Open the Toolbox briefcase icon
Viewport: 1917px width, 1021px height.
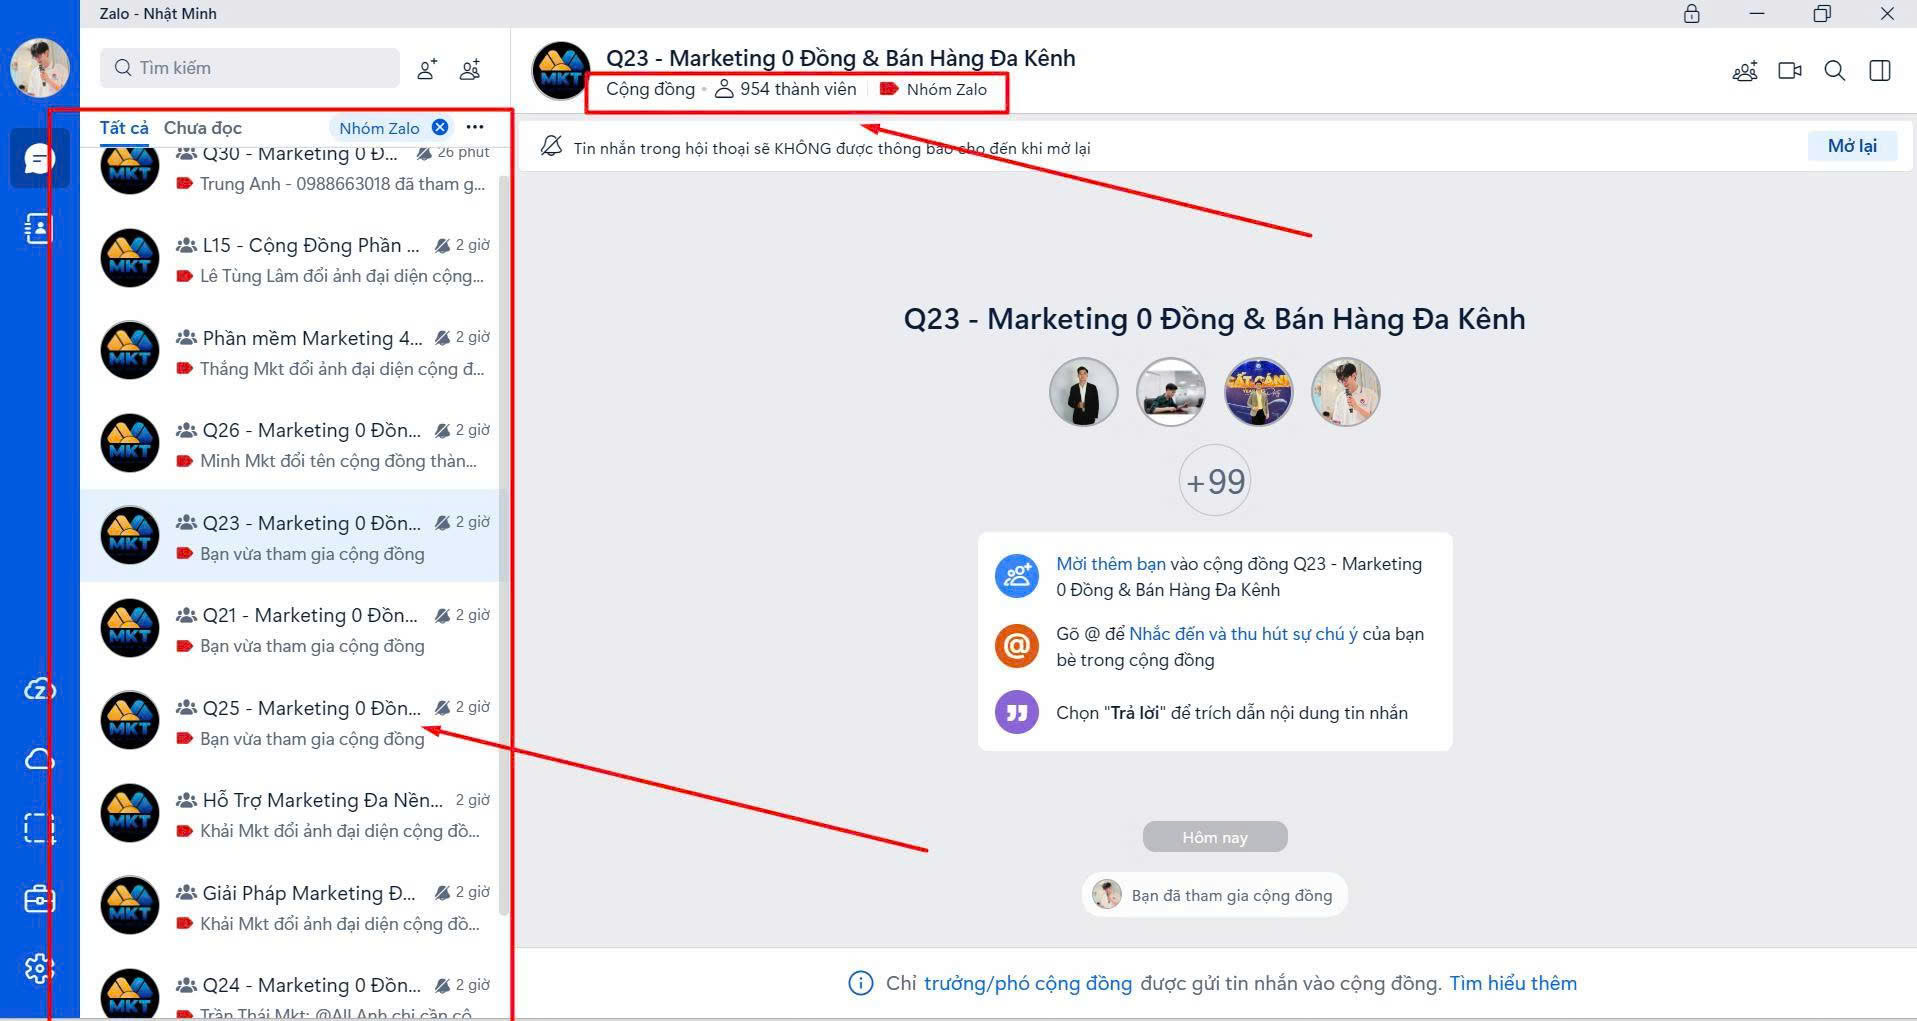coord(39,899)
